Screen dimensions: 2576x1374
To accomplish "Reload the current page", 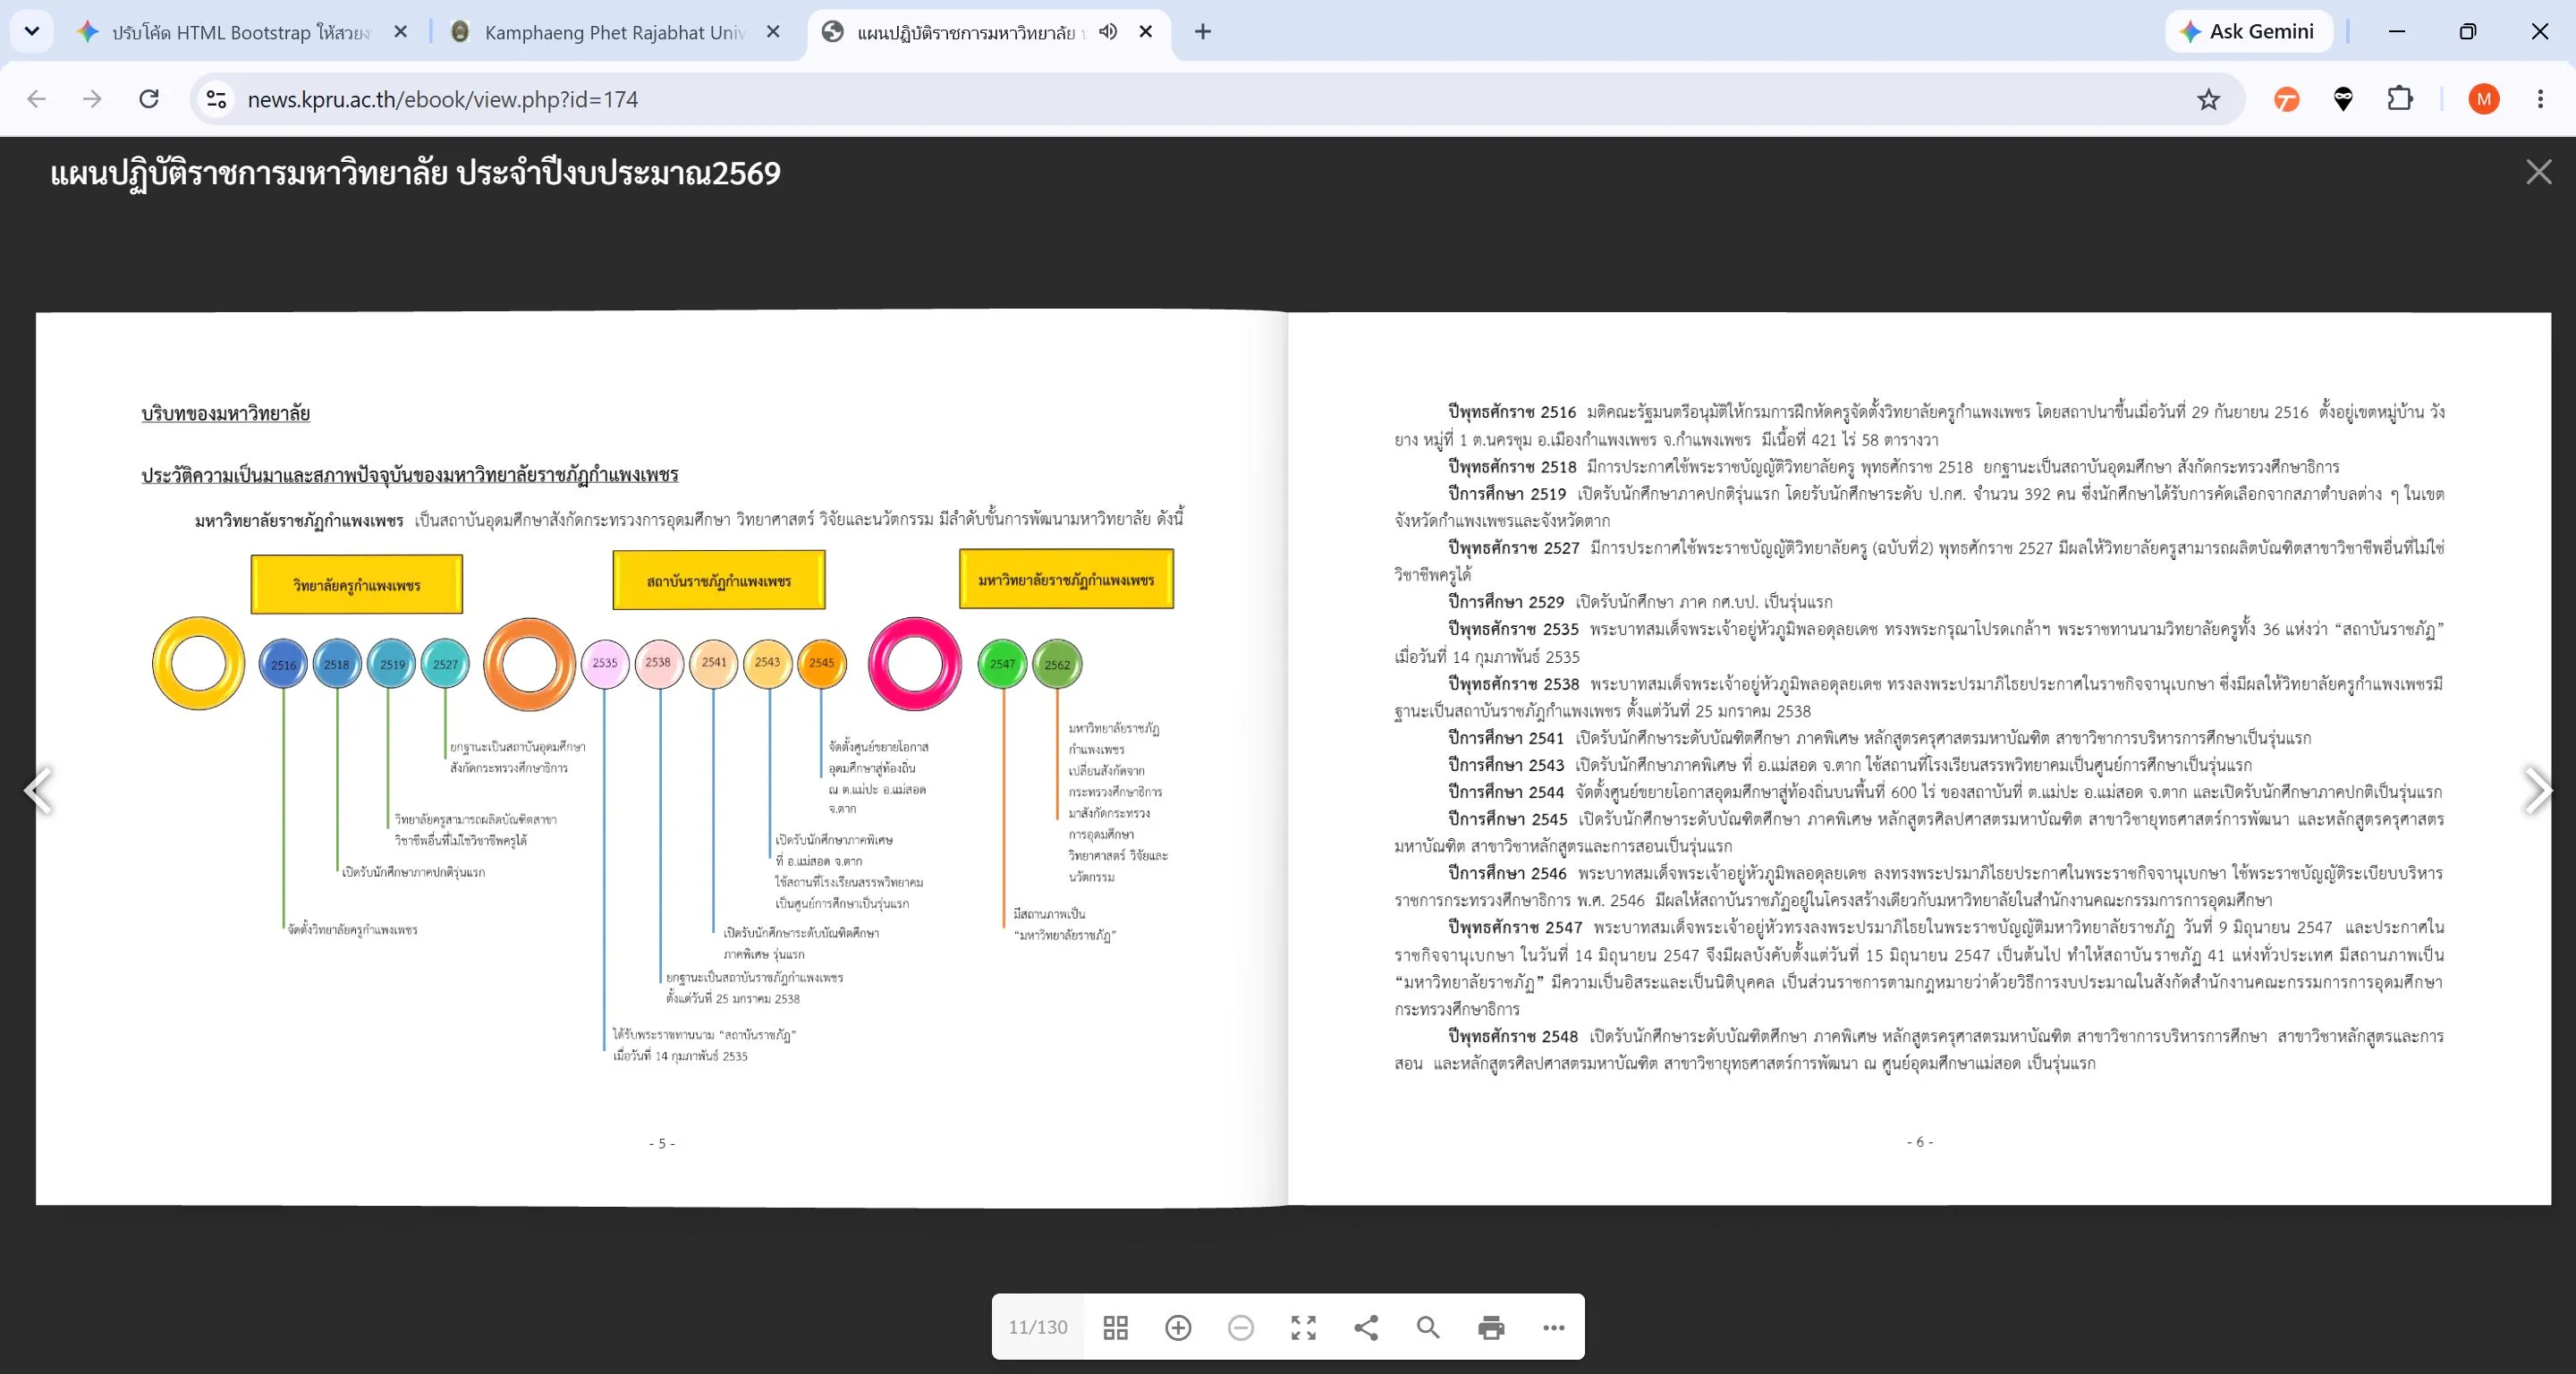I will coord(149,99).
